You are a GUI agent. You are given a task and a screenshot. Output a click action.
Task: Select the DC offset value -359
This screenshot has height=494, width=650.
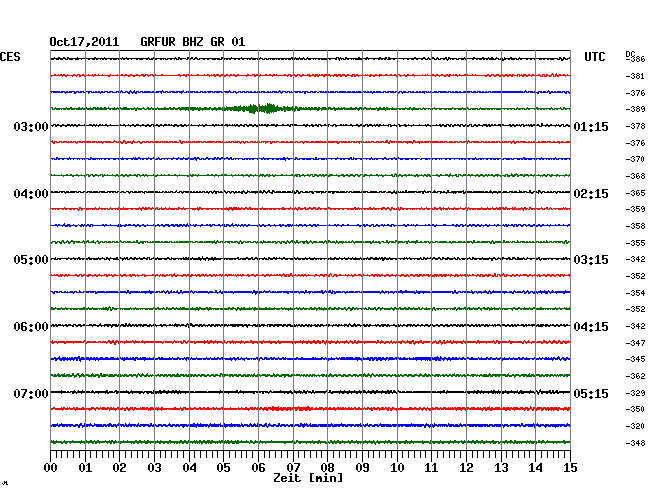point(635,209)
